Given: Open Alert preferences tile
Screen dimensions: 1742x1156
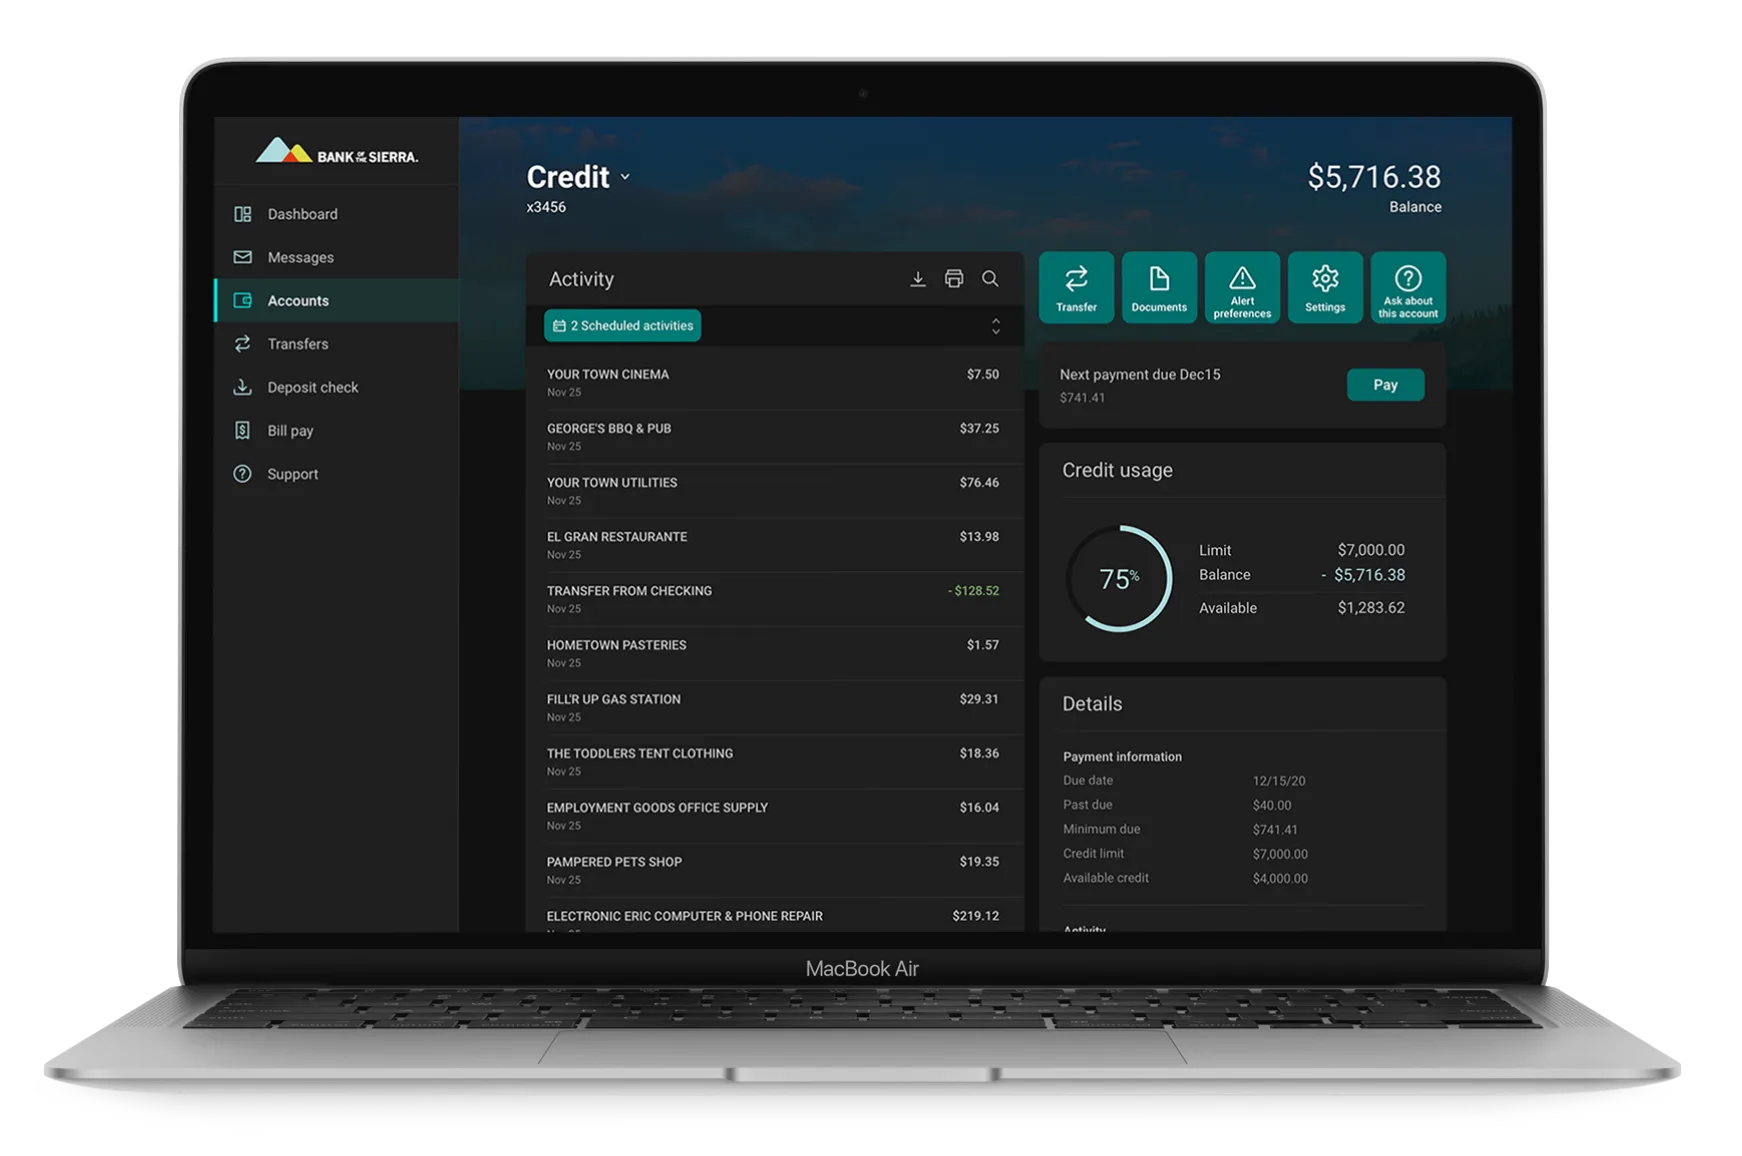Looking at the screenshot, I should pyautogui.click(x=1242, y=288).
